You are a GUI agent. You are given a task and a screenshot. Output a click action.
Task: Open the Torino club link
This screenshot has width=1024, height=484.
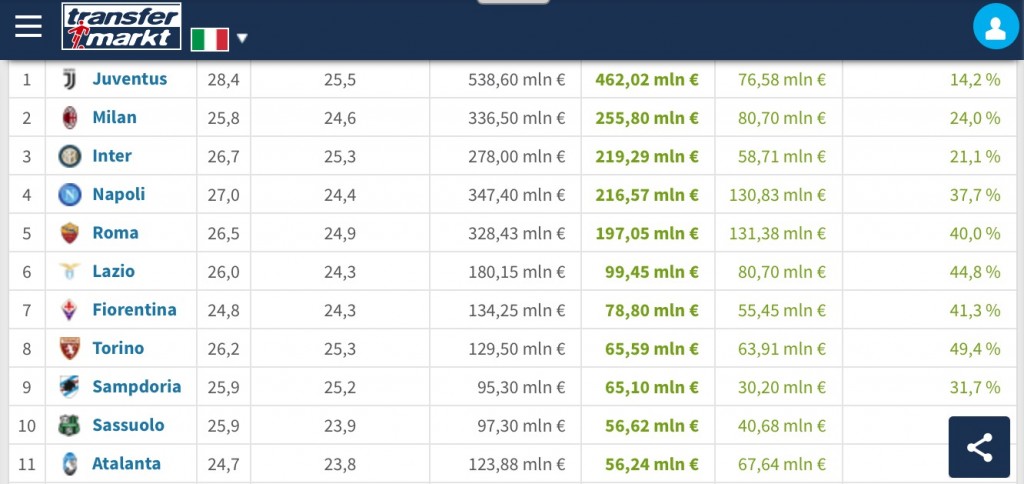[118, 348]
